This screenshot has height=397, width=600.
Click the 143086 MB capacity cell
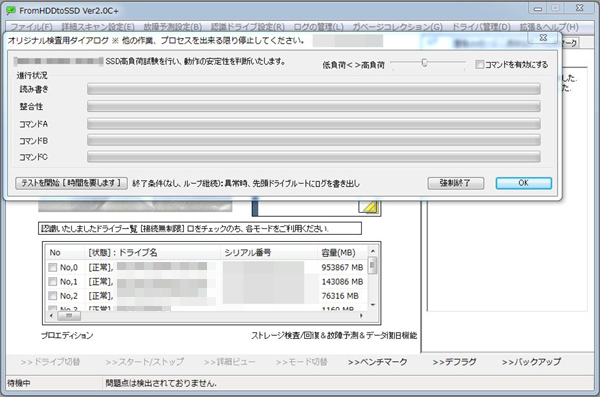342,282
